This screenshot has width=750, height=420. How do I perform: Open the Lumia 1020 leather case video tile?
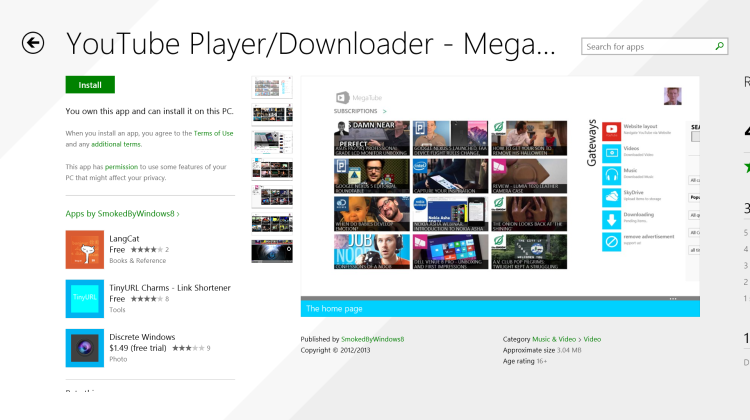click(529, 176)
